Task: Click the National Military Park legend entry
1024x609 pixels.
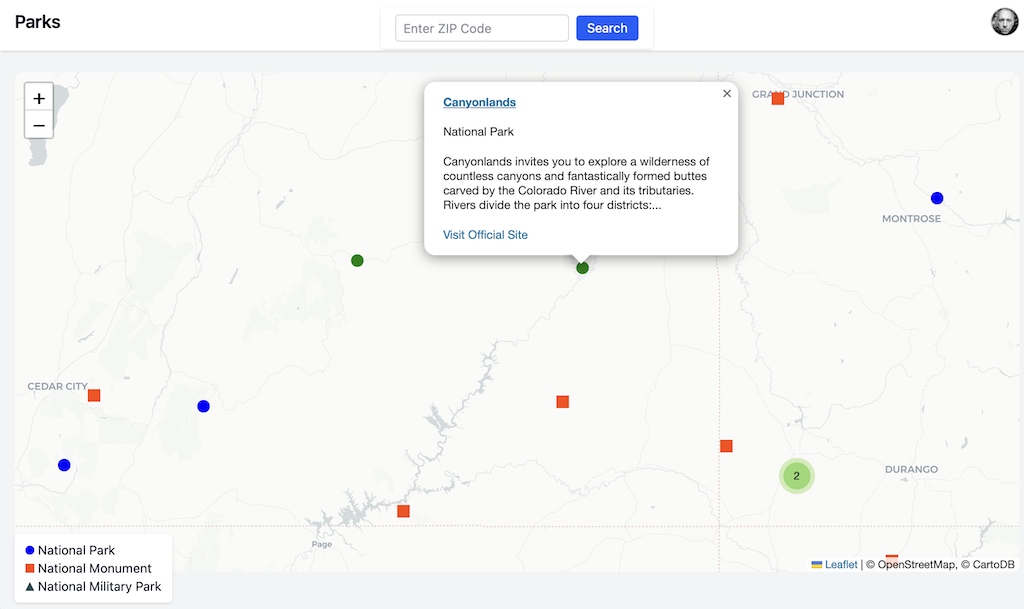Action: [x=99, y=586]
